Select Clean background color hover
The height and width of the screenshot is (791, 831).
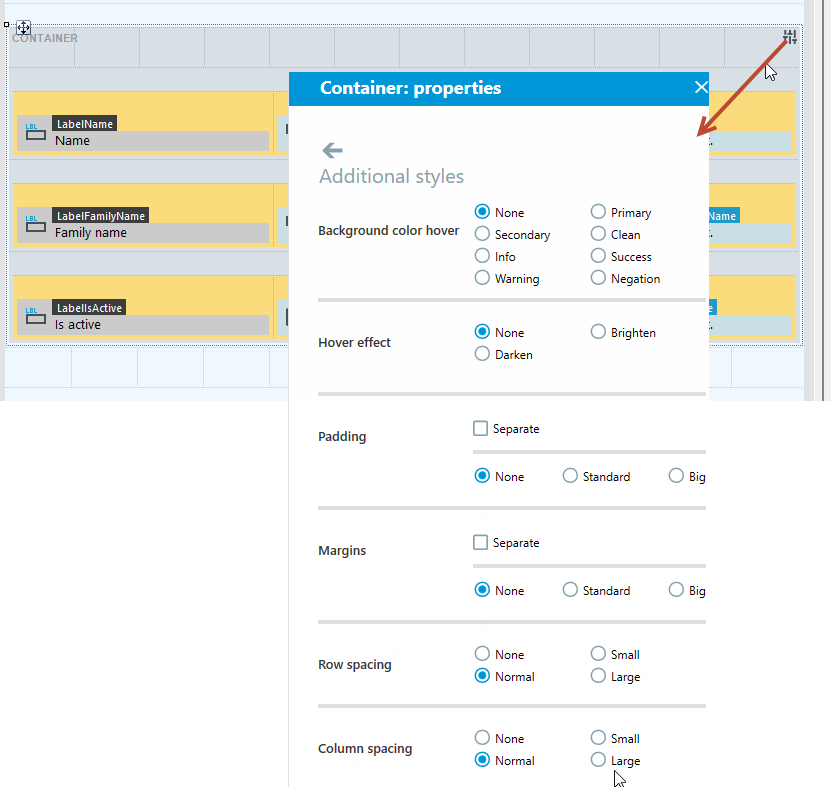598,234
